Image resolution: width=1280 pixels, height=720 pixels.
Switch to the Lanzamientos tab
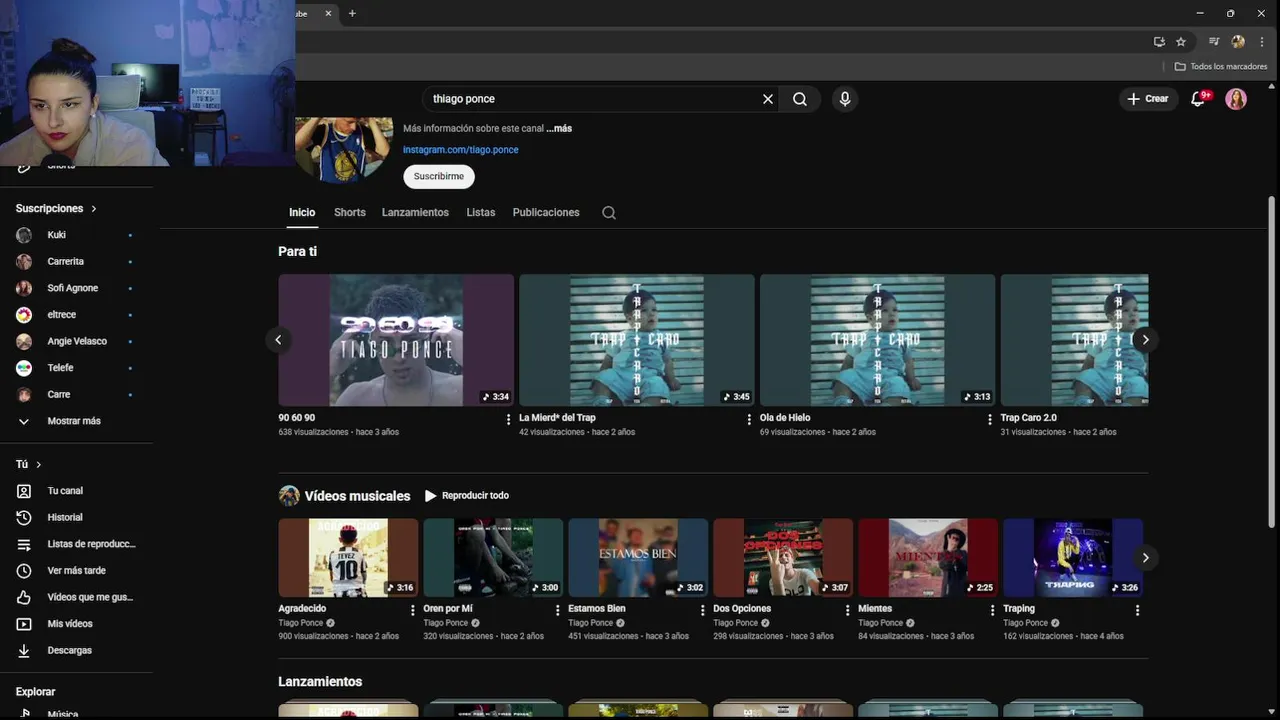click(x=415, y=212)
